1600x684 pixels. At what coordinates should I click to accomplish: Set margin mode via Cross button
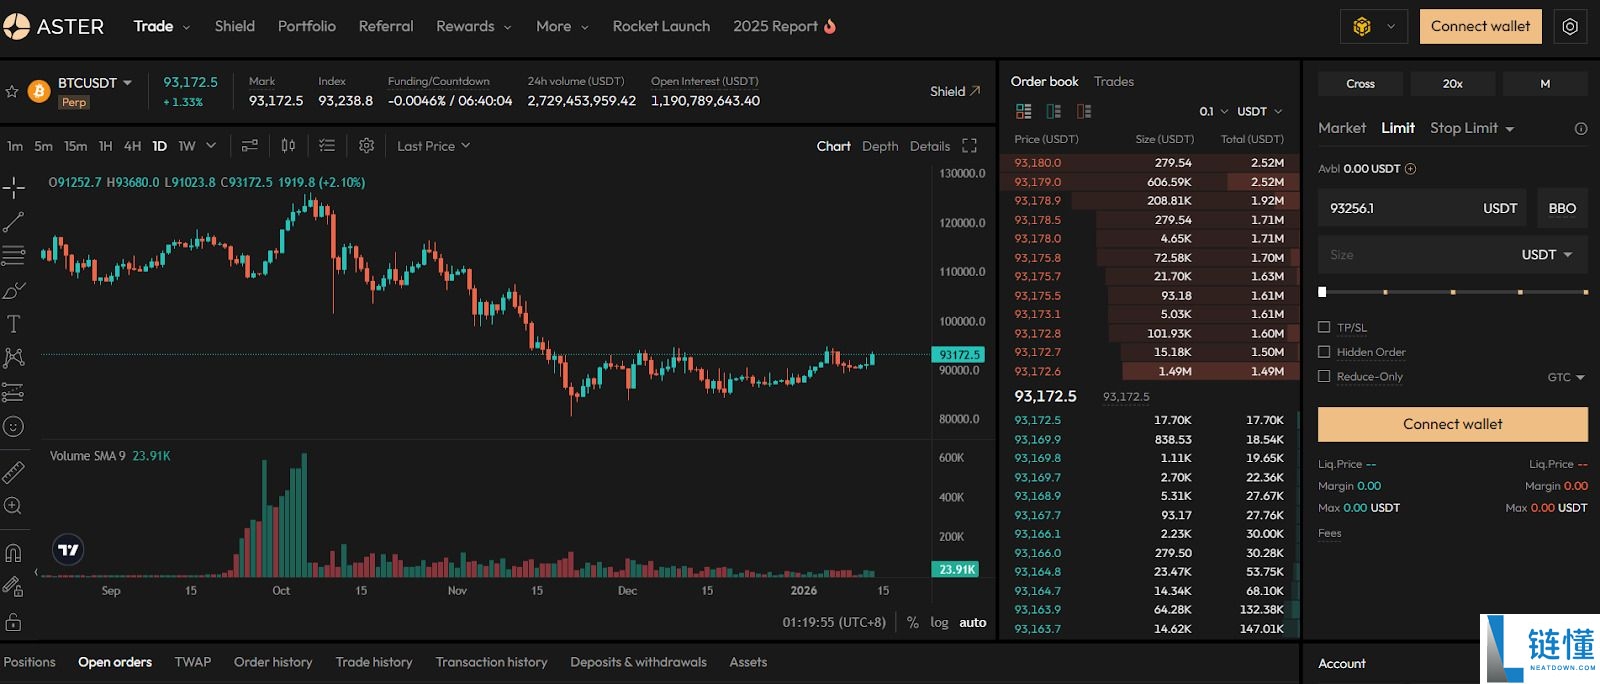(1360, 84)
